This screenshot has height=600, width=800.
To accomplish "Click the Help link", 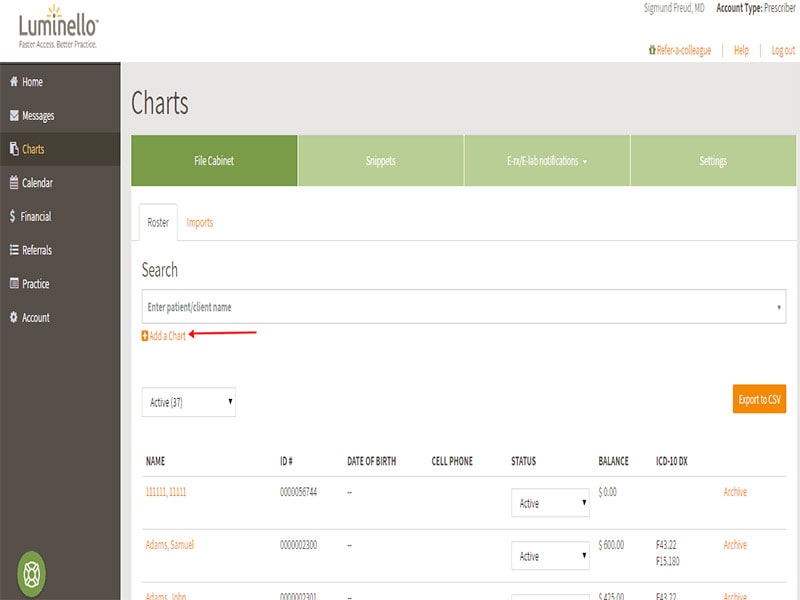I will click(741, 50).
